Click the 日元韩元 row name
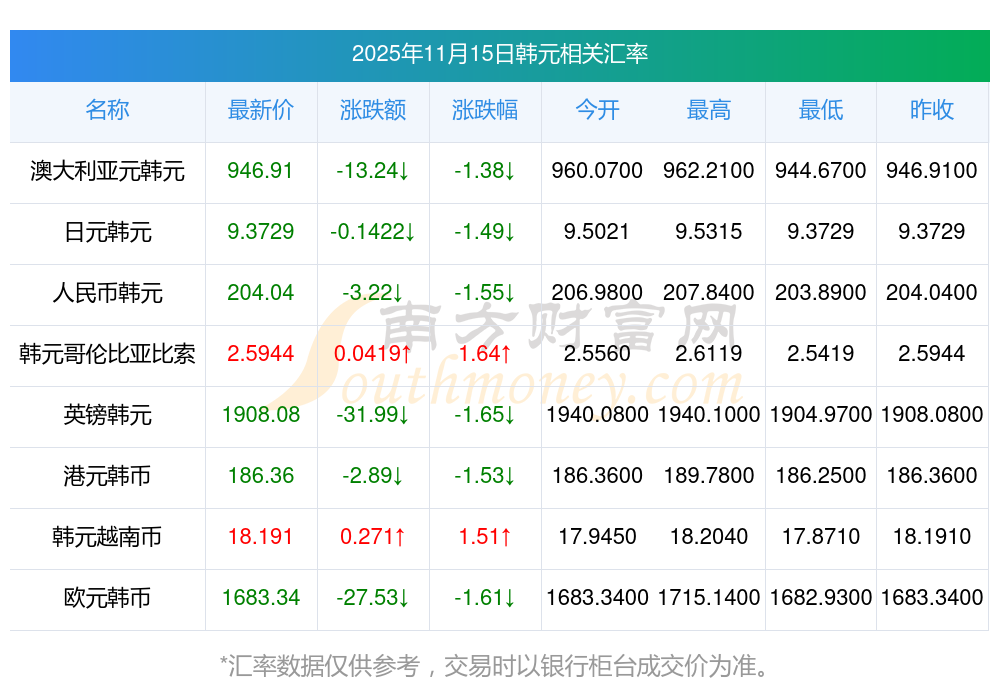Screen dimensions: 1000x697 pyautogui.click(x=107, y=231)
